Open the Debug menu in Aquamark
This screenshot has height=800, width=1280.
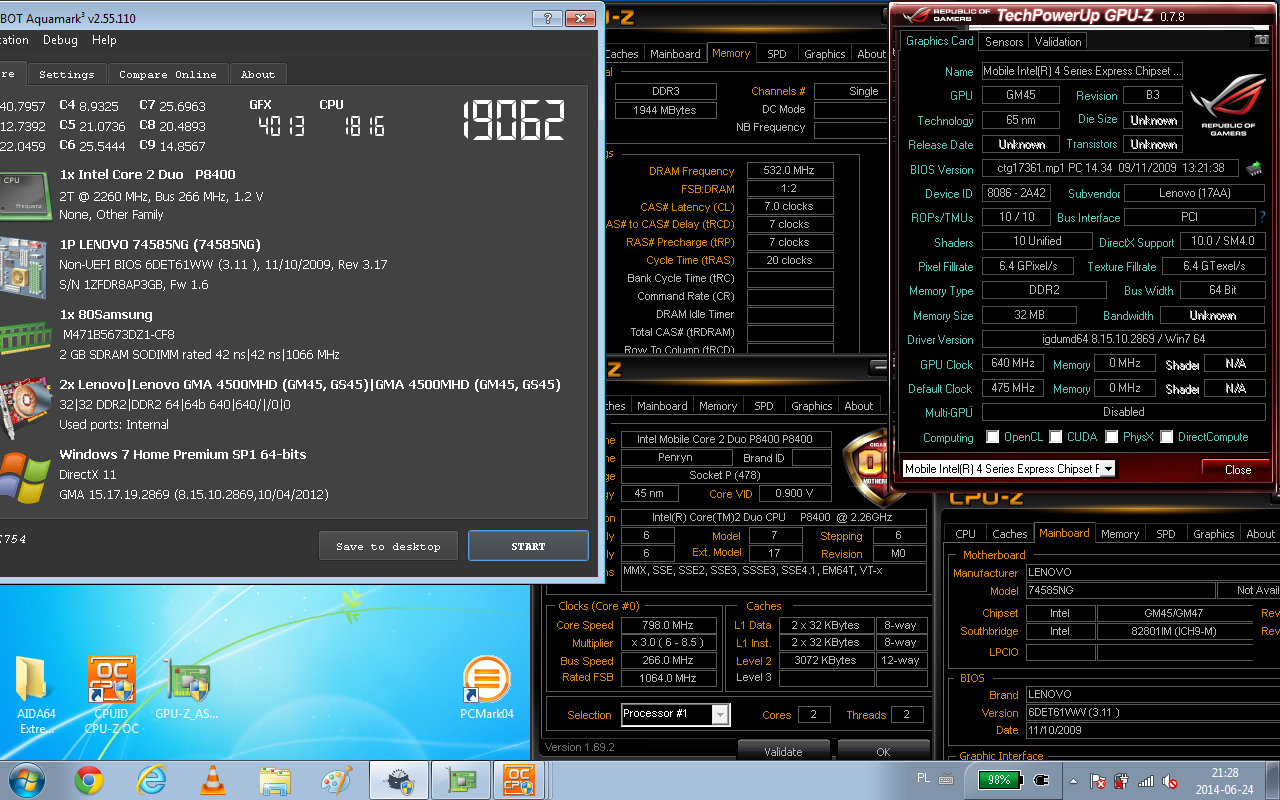point(60,40)
